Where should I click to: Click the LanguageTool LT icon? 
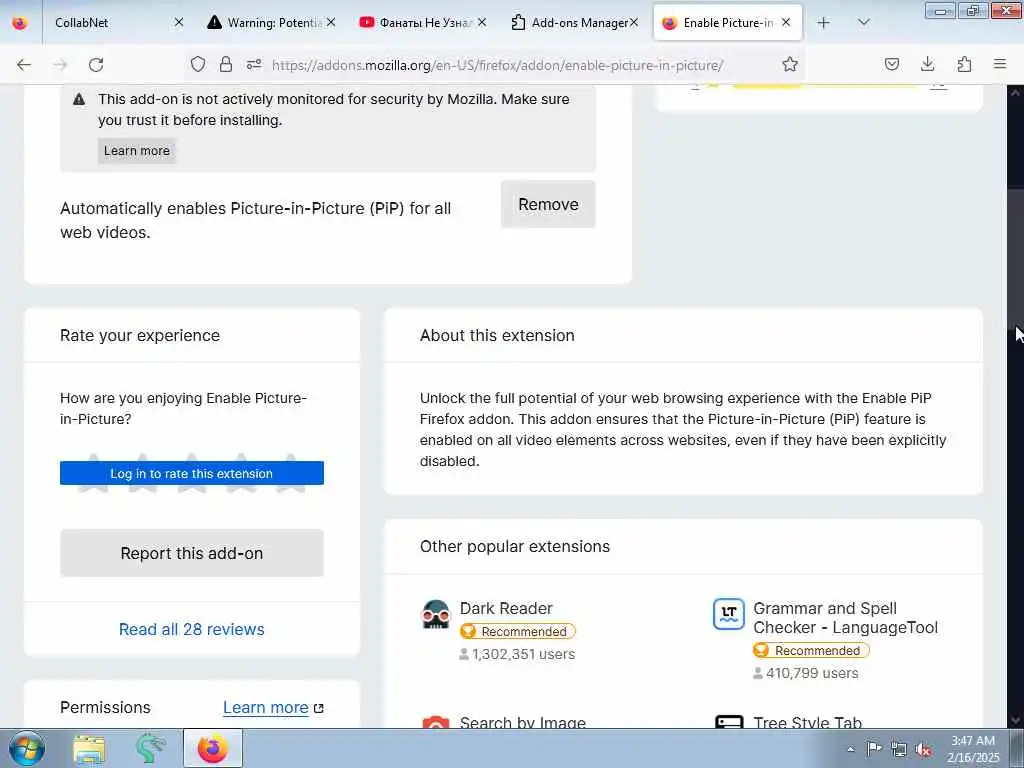coord(729,614)
